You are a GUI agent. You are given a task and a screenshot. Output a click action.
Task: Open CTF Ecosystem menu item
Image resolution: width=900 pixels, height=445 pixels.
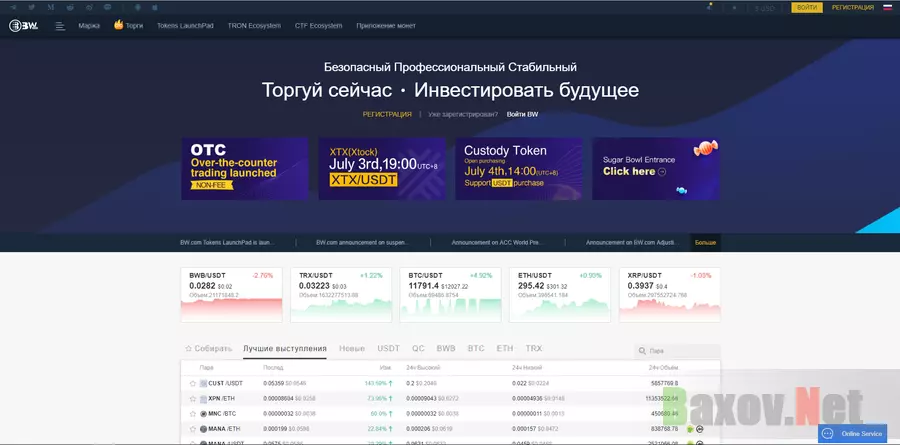pos(319,26)
